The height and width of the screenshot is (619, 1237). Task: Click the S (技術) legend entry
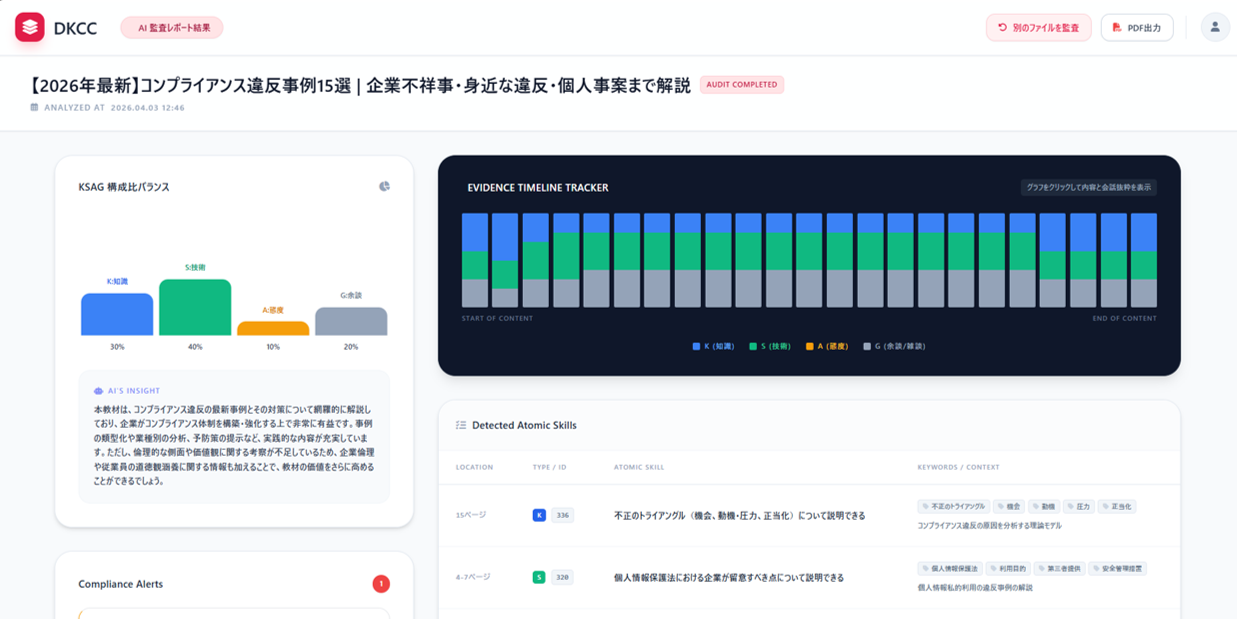pos(770,346)
